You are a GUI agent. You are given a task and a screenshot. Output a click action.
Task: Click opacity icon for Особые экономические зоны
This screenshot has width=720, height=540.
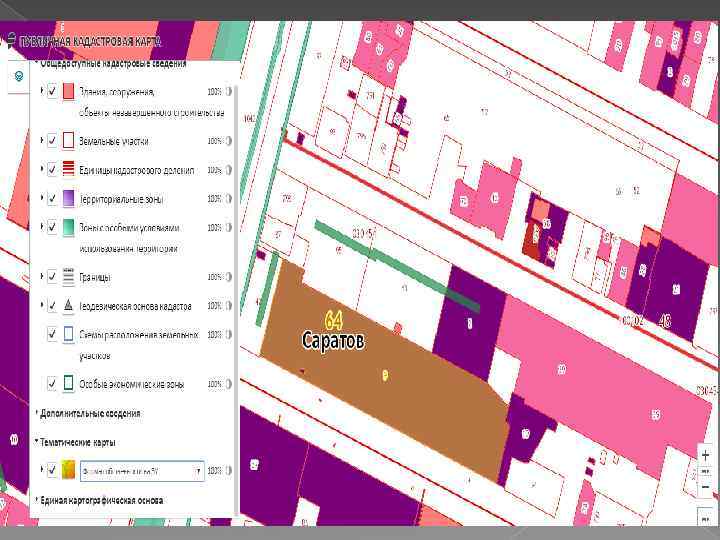[229, 384]
